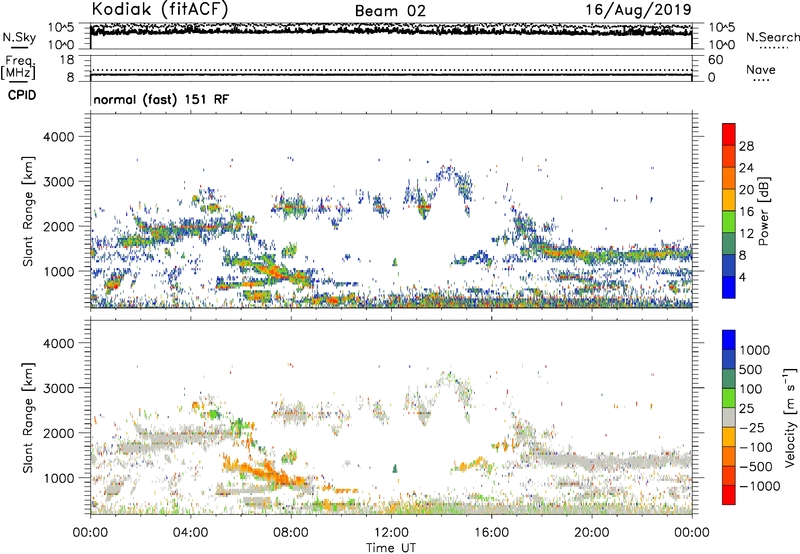Viewport: 800px width, 554px height.
Task: Click "Slant Range [km]" on velocity panel
Action: tap(28, 418)
